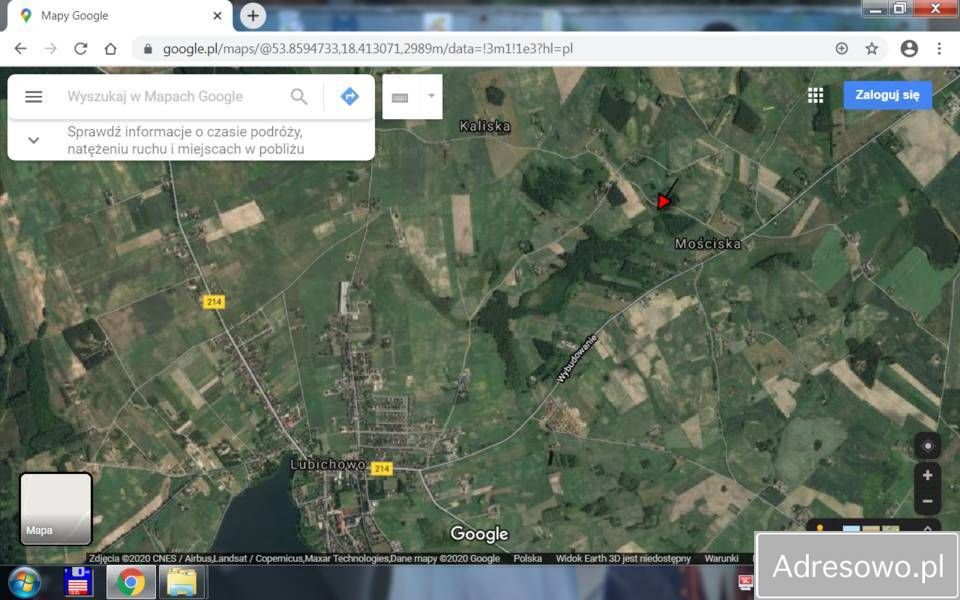Open the Polska footer link
Screen dimensions: 960x600
coord(528,558)
